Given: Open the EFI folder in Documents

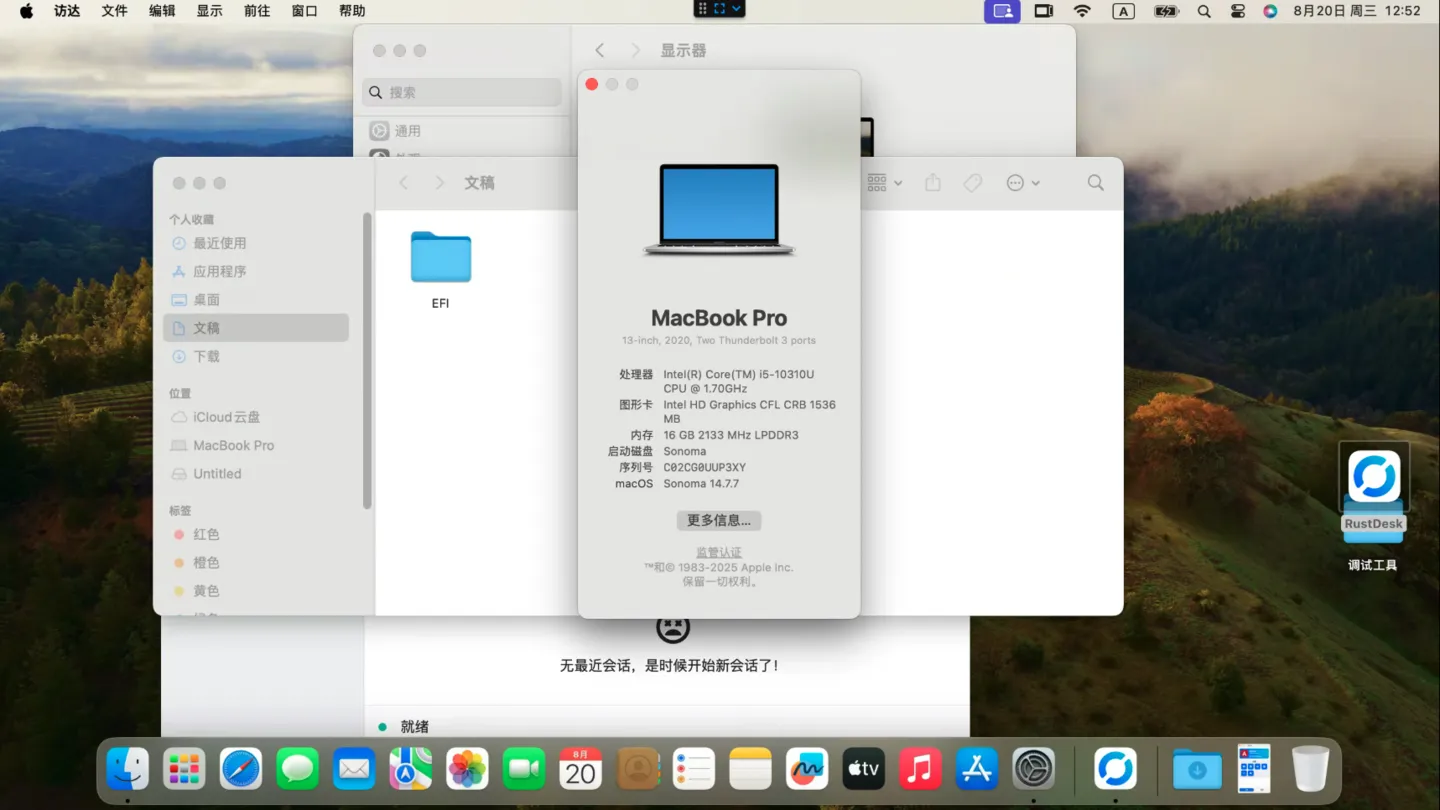Looking at the screenshot, I should 440,258.
